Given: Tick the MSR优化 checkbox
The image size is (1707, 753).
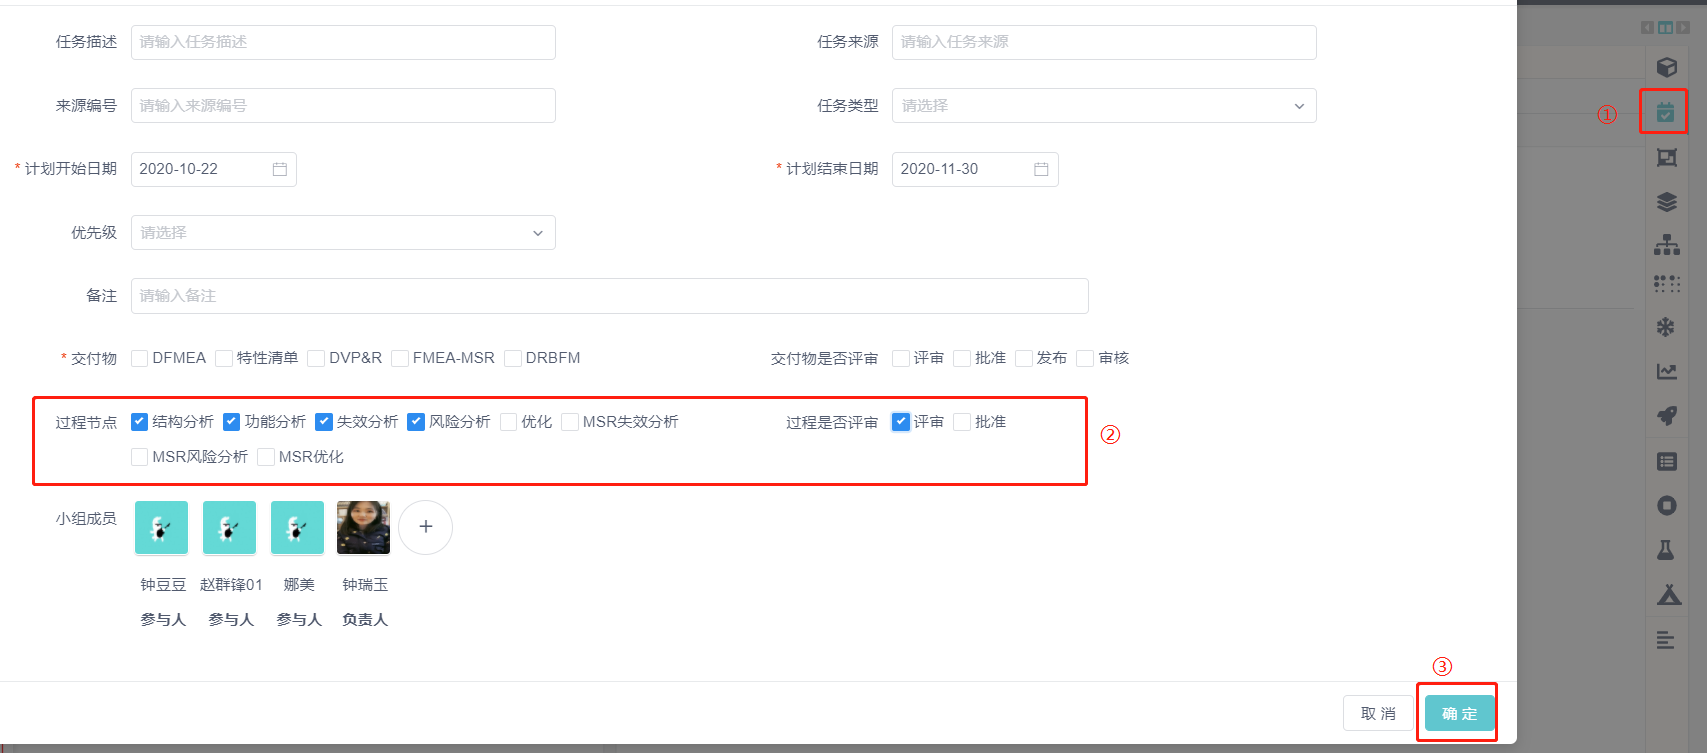Looking at the screenshot, I should coord(266,457).
